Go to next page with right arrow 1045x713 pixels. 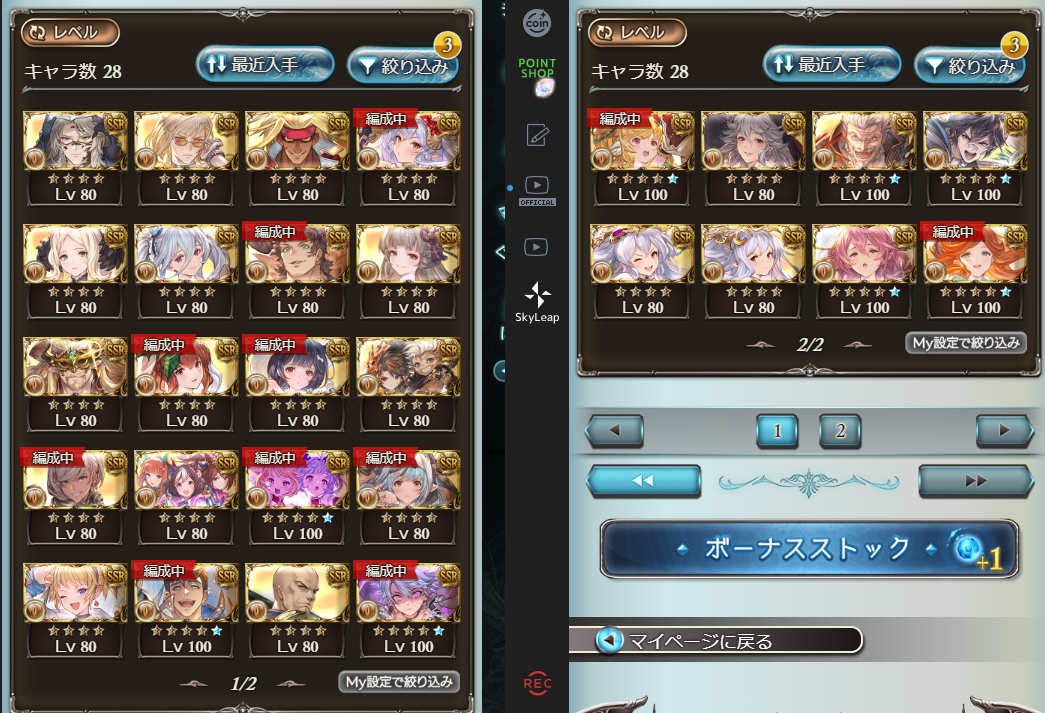click(x=1004, y=430)
